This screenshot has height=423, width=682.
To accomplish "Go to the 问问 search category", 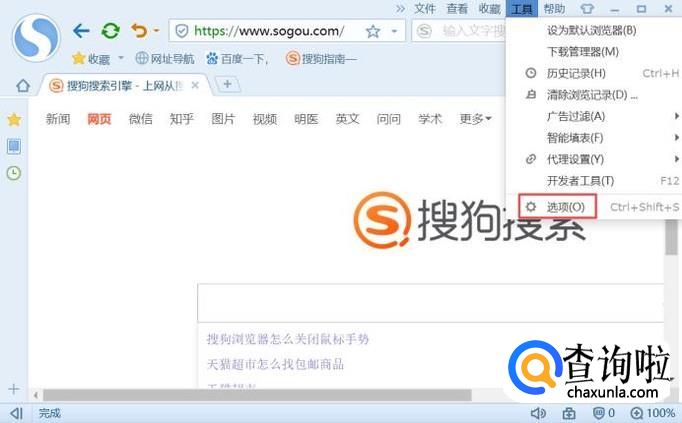I will click(388, 119).
